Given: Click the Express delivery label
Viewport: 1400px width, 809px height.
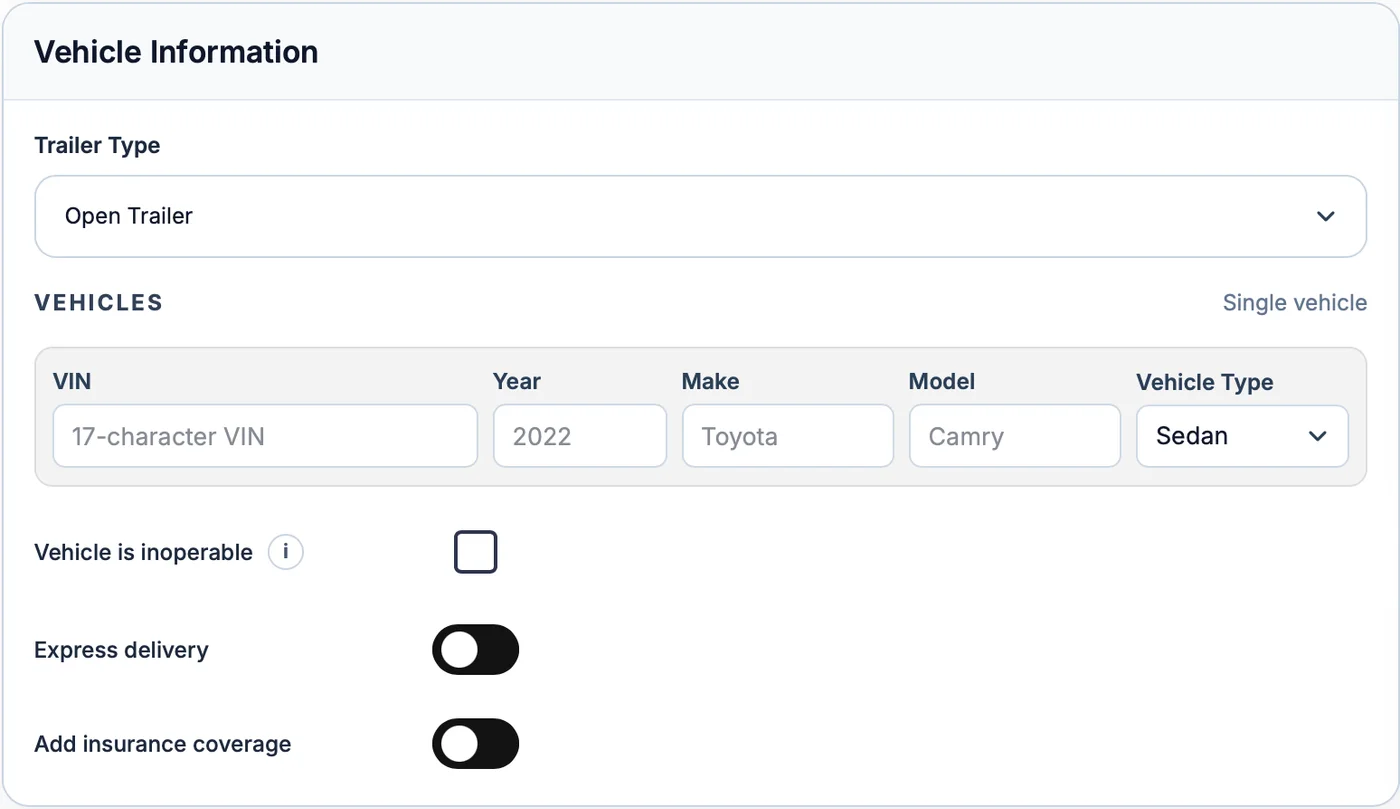Looking at the screenshot, I should (x=121, y=650).
